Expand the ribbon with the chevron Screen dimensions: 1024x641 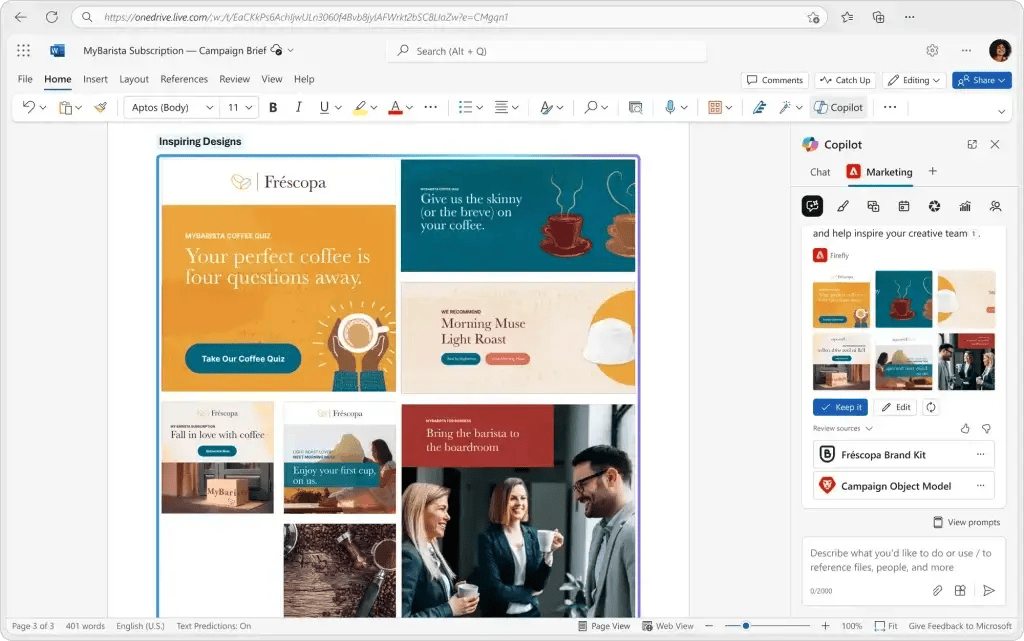click(1001, 112)
